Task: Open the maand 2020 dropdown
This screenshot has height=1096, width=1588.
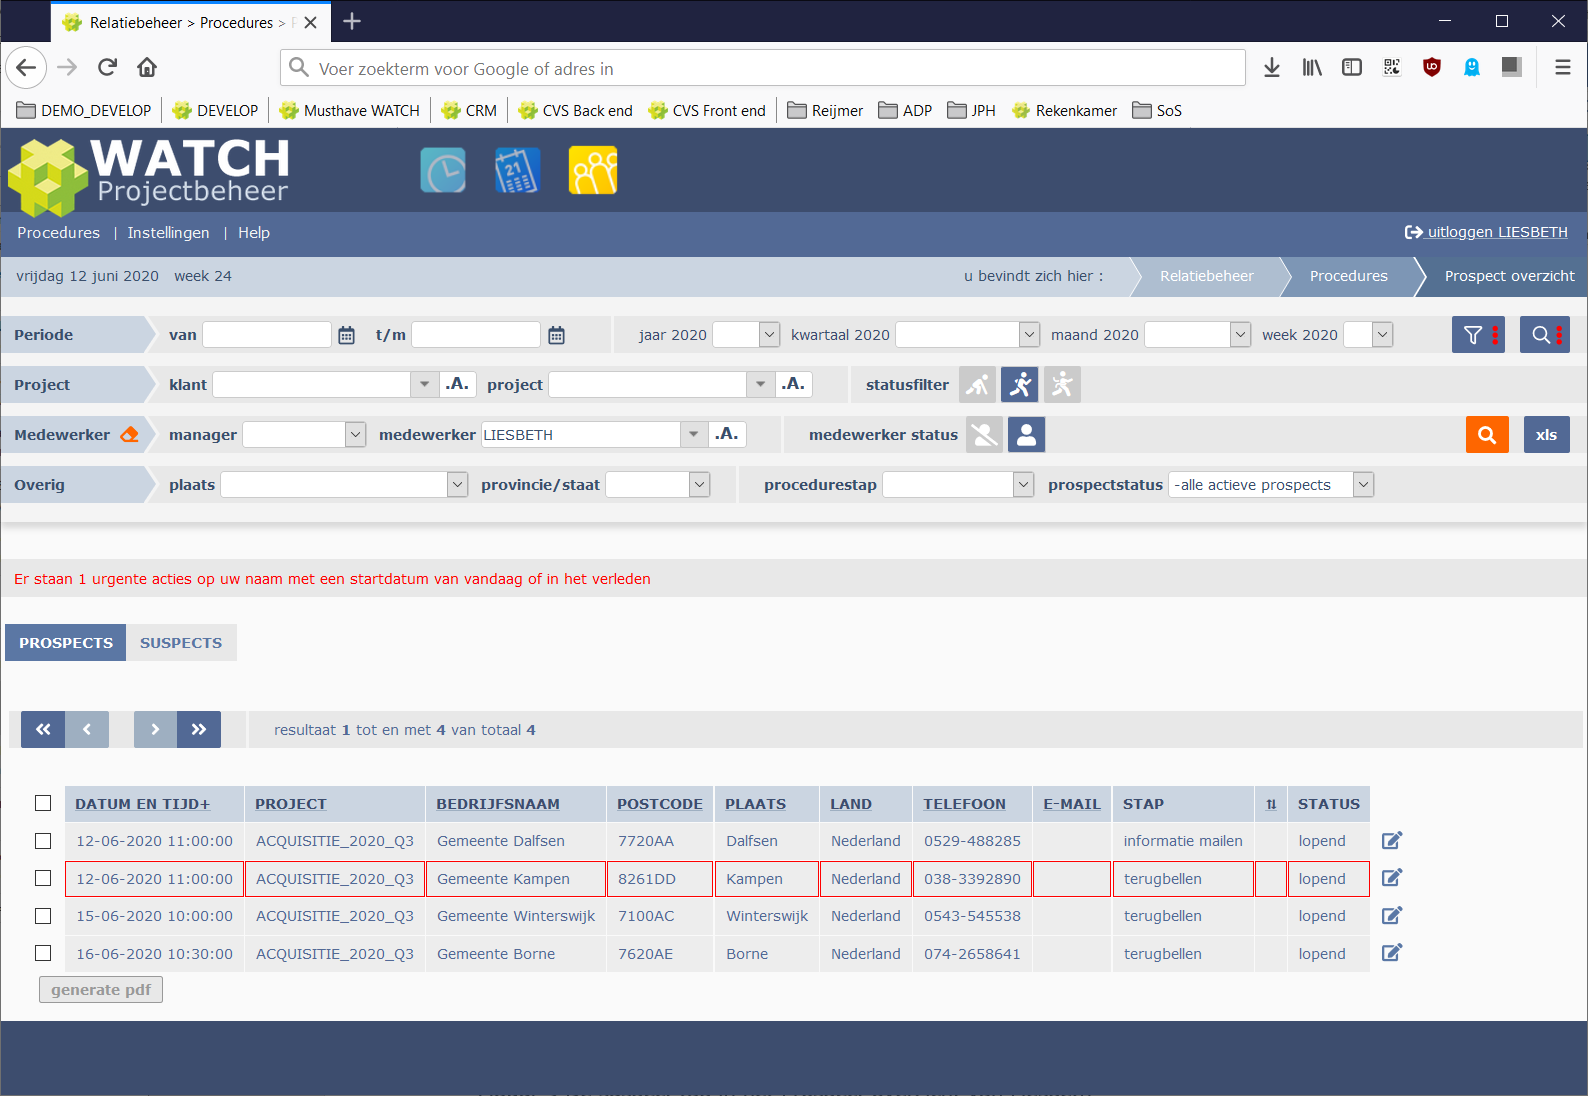Action: 1197,335
